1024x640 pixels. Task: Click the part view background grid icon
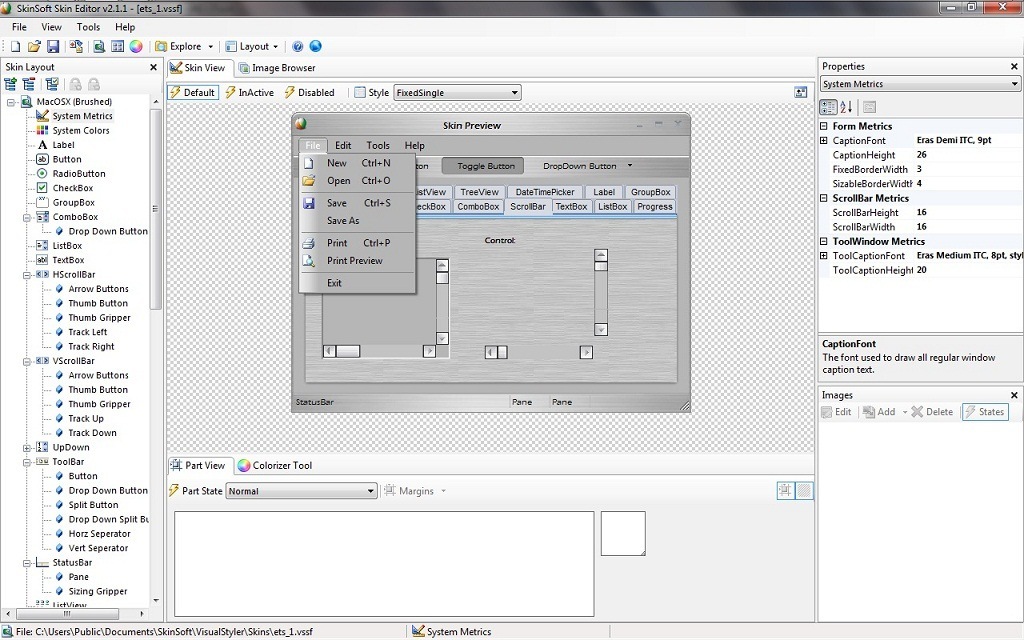pos(805,490)
